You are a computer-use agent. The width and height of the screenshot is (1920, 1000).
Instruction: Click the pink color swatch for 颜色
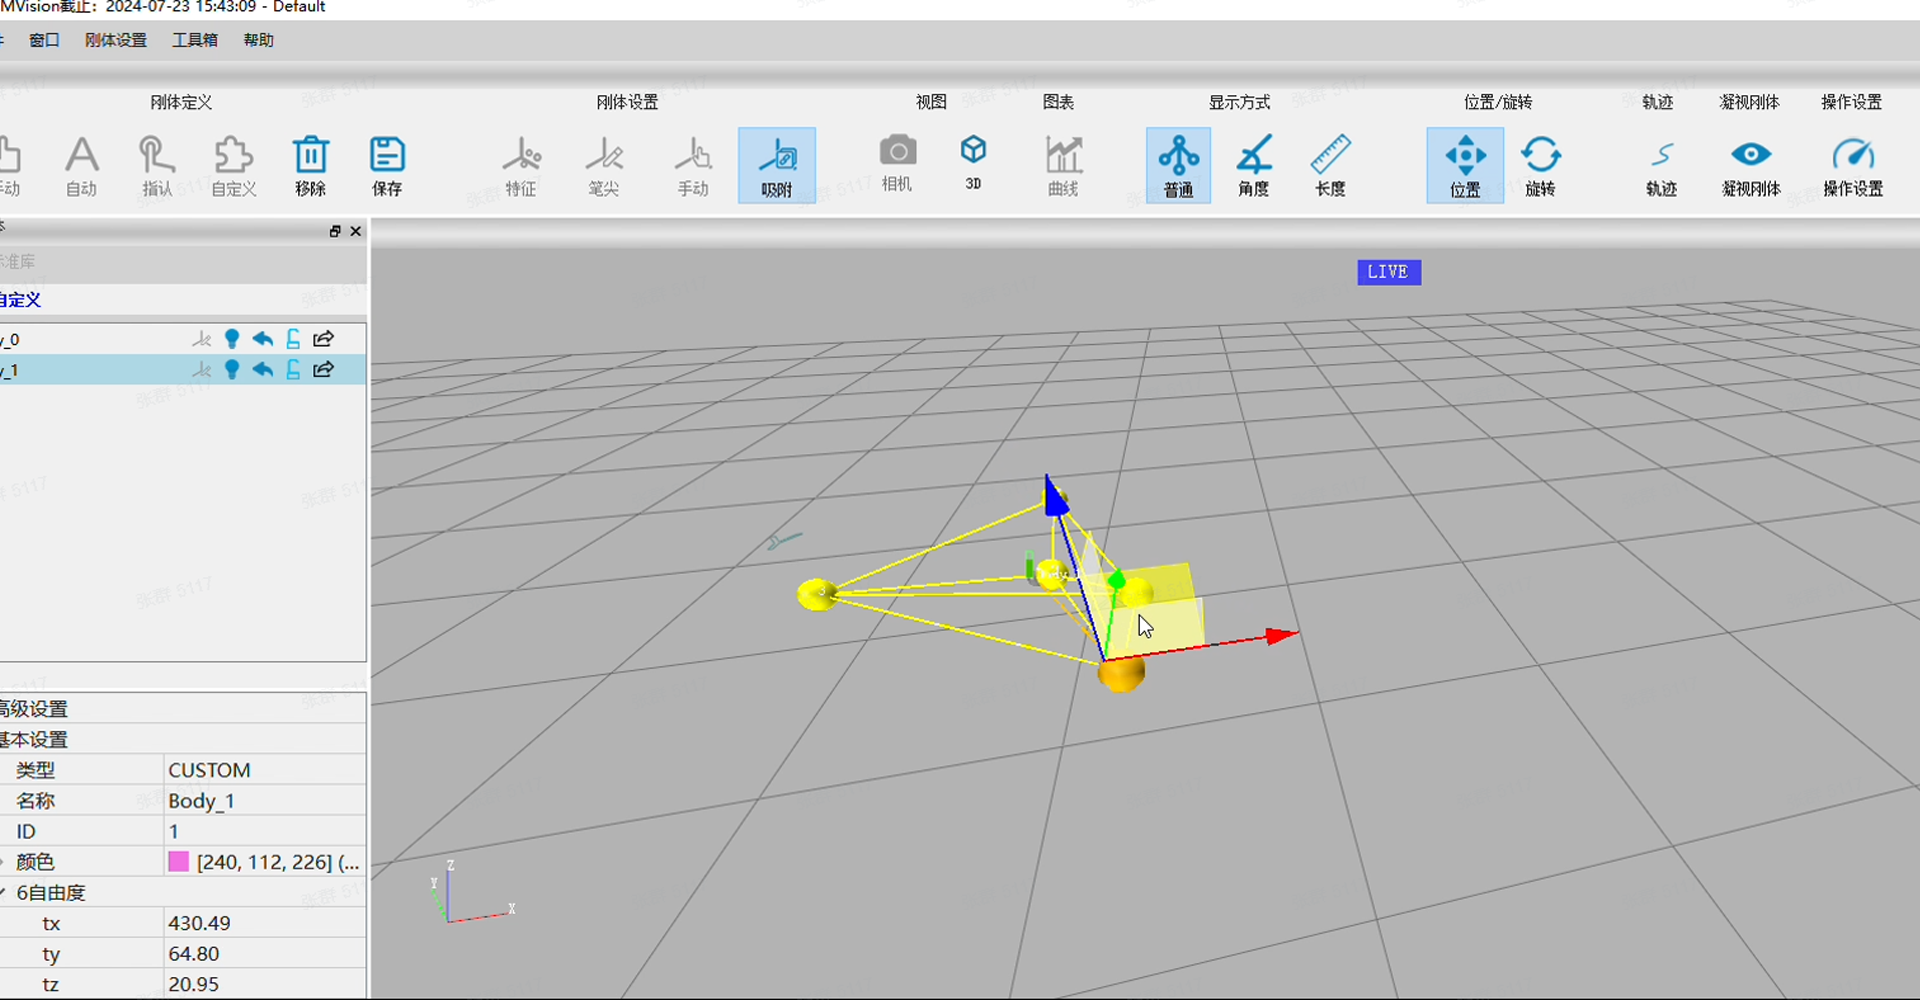[x=179, y=862]
